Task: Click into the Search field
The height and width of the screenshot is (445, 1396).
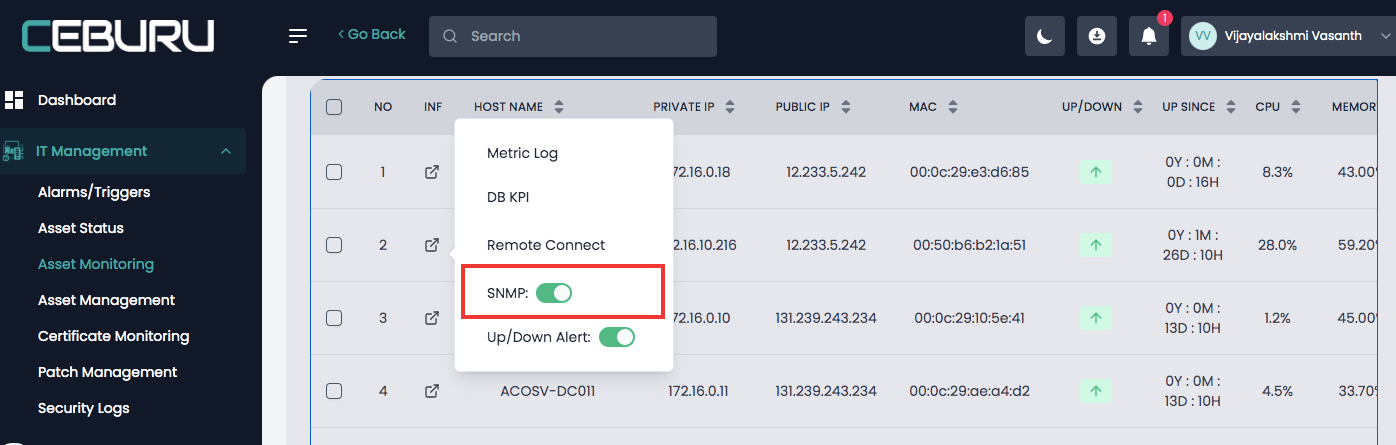Action: [573, 36]
